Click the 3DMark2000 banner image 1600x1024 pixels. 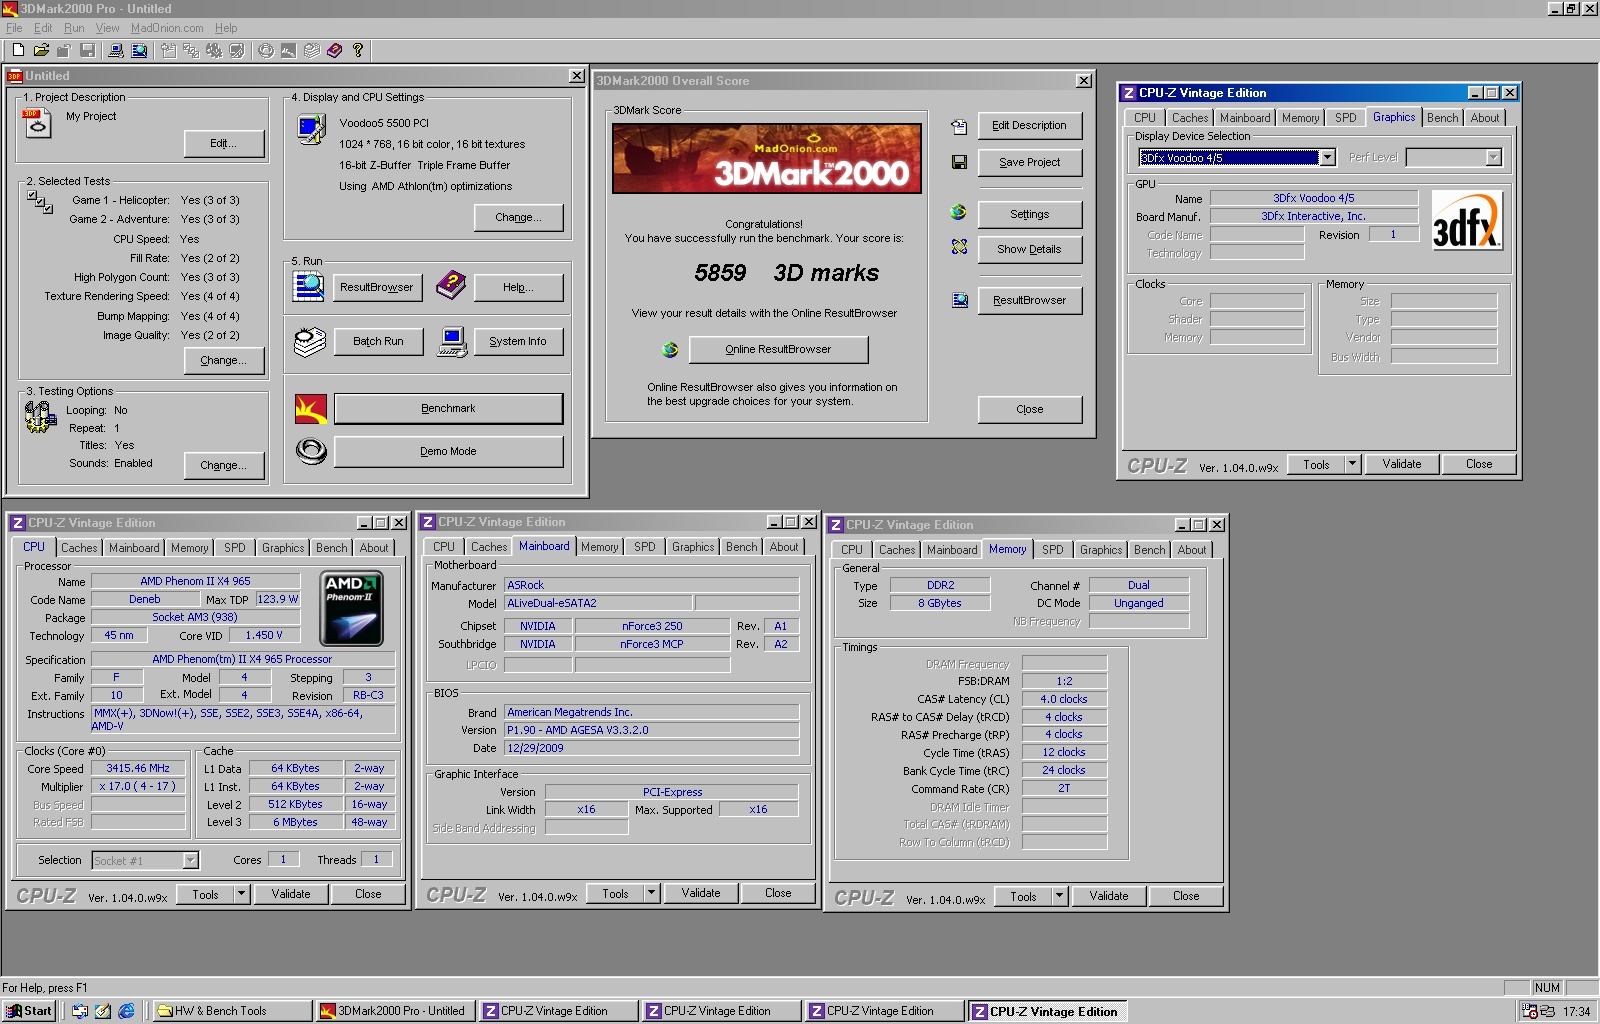point(767,158)
